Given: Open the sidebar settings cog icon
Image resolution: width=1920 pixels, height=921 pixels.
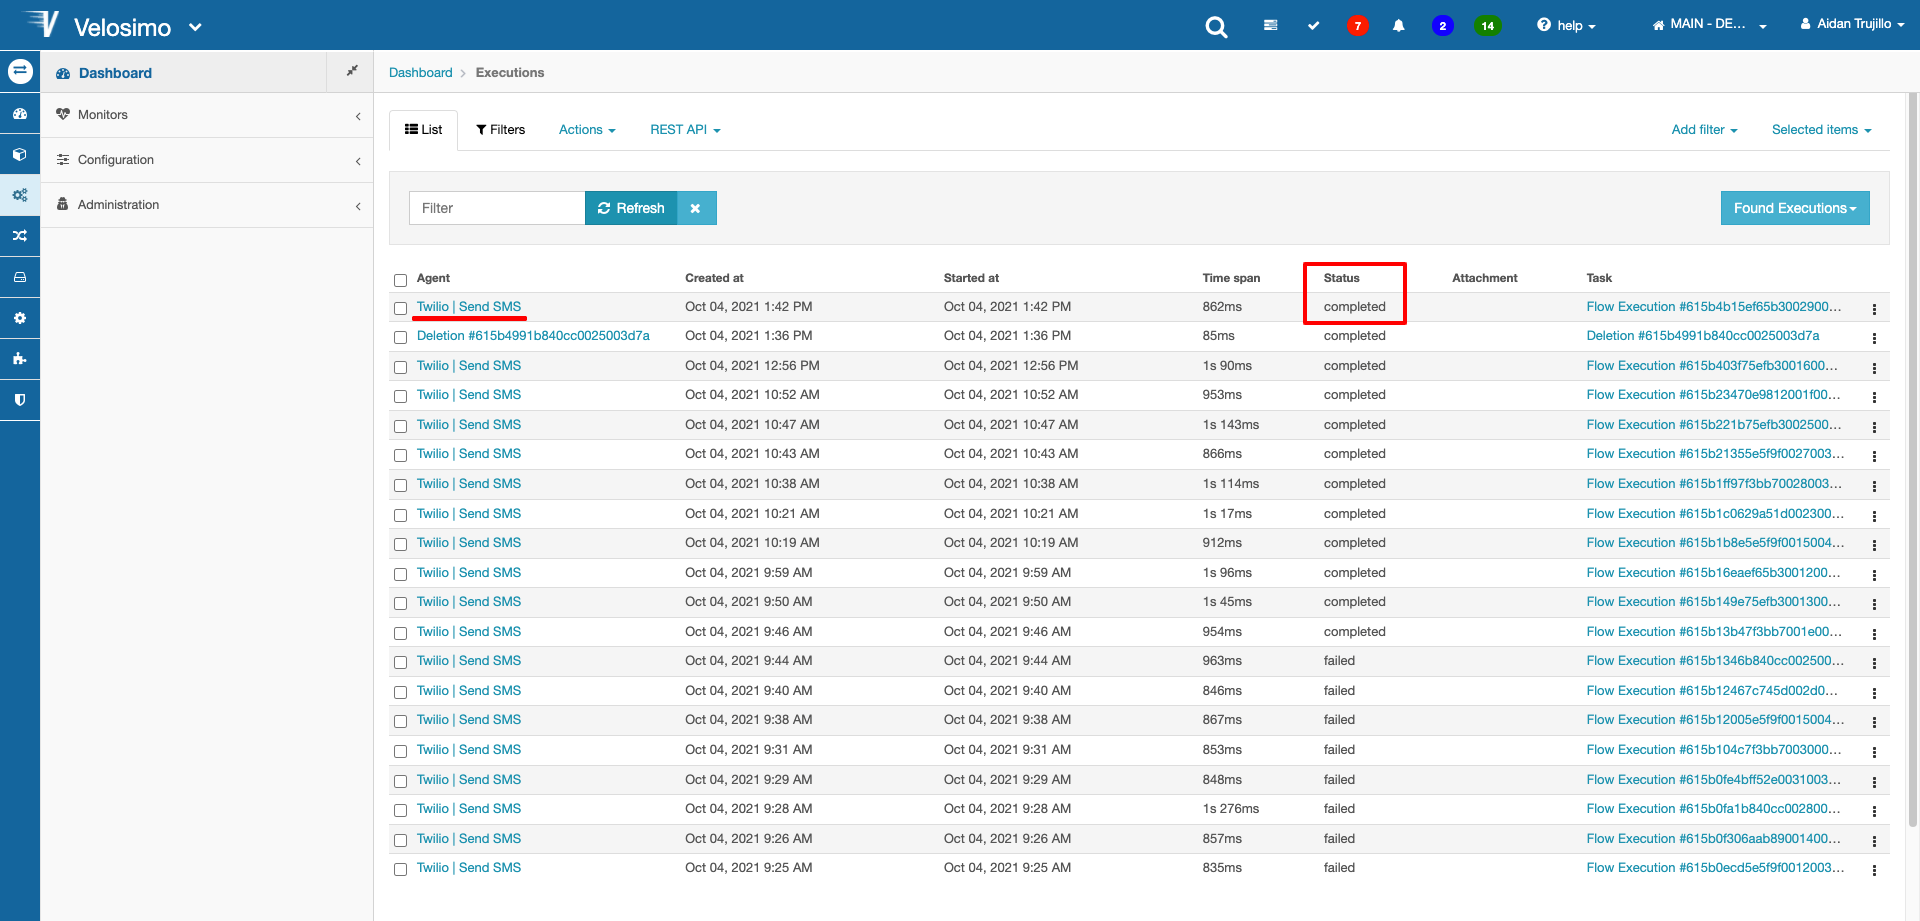Looking at the screenshot, I should pyautogui.click(x=20, y=318).
